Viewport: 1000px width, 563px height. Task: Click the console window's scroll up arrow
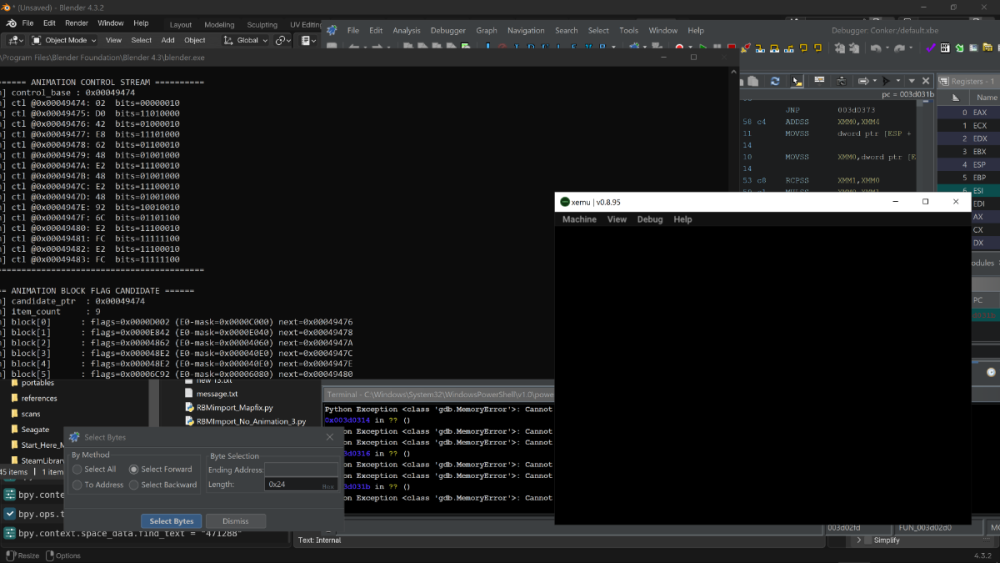(733, 71)
